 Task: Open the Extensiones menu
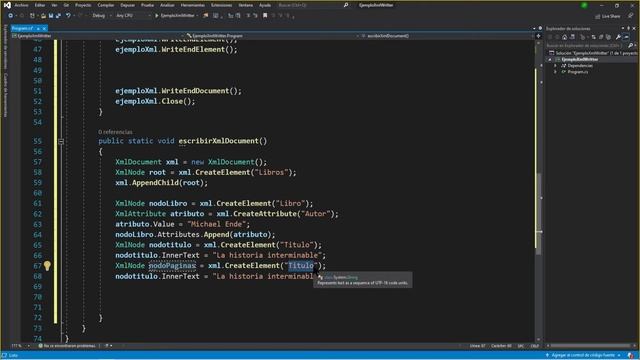(x=221, y=5)
